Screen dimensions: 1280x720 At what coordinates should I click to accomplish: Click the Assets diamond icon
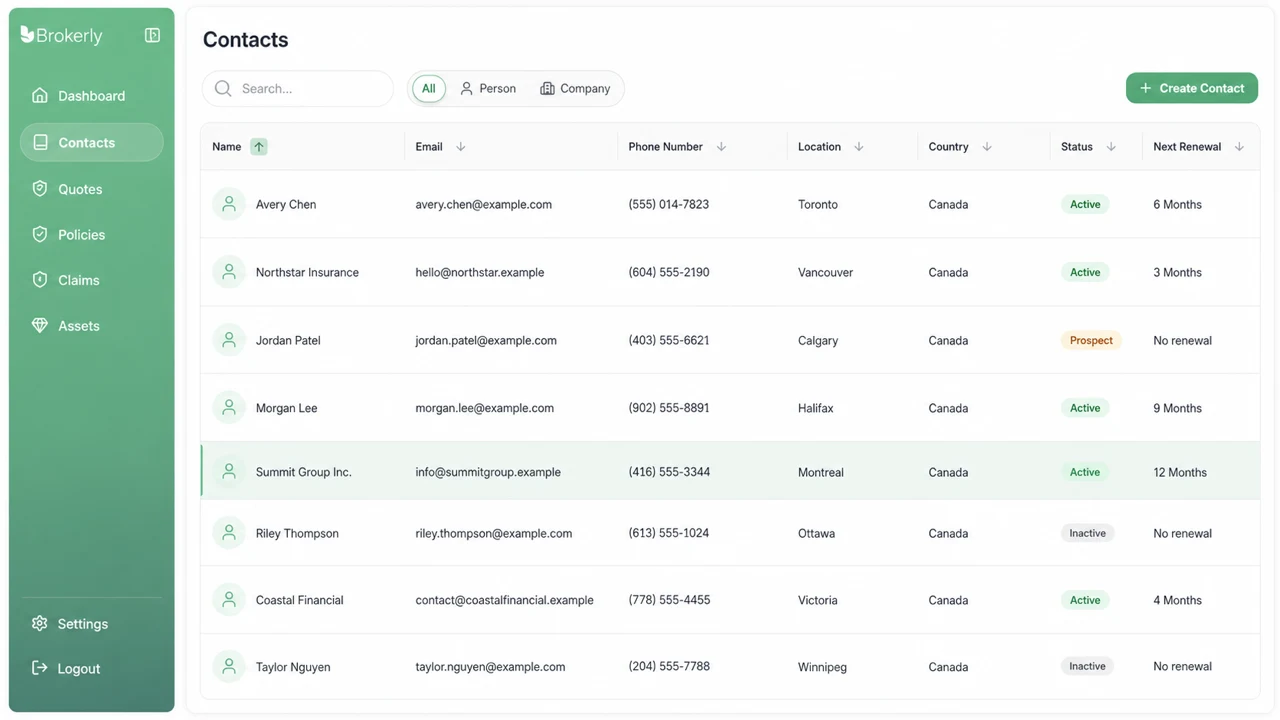[x=40, y=326]
